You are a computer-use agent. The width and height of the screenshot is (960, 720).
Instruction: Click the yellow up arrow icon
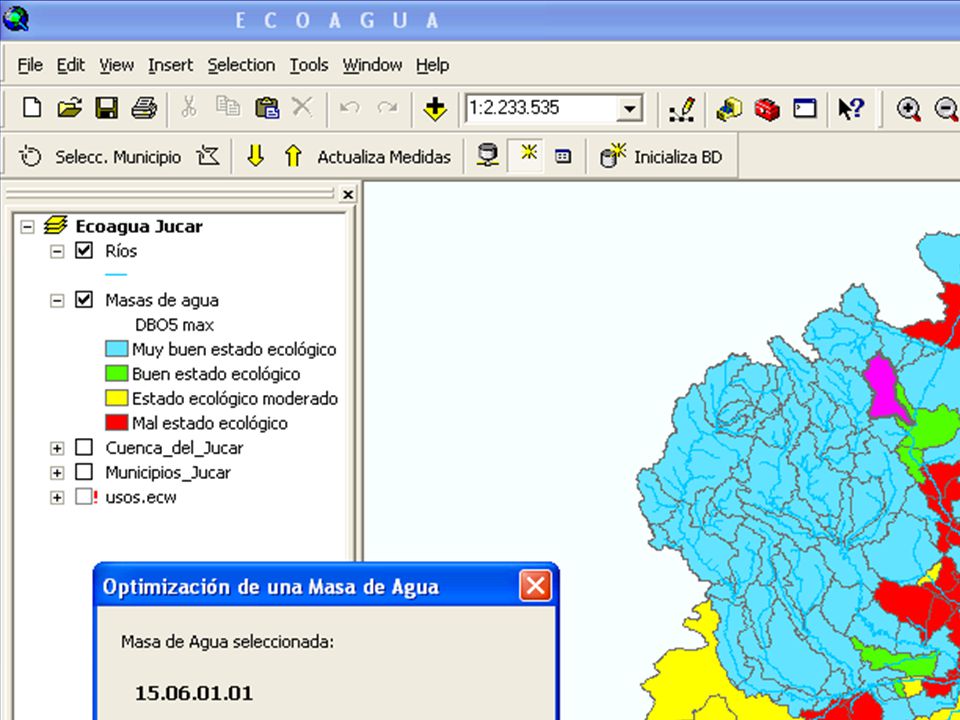pos(293,156)
